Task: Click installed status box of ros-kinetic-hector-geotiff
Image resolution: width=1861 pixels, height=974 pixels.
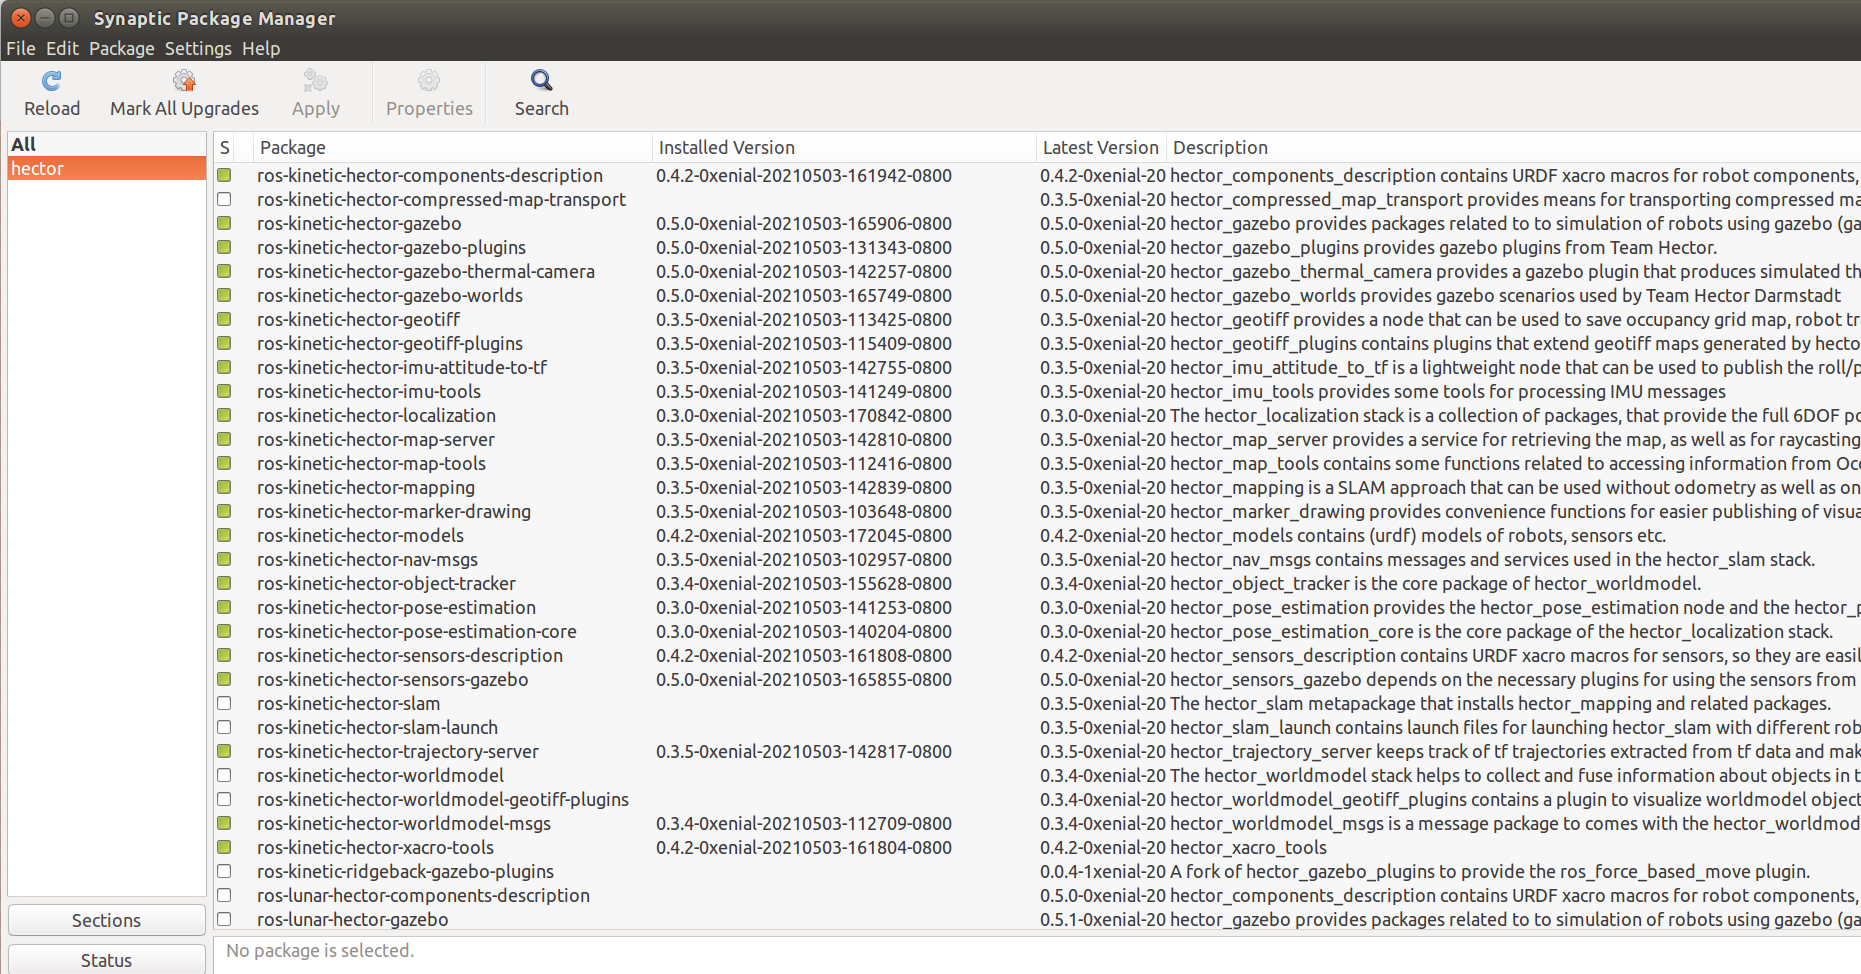Action: click(224, 319)
